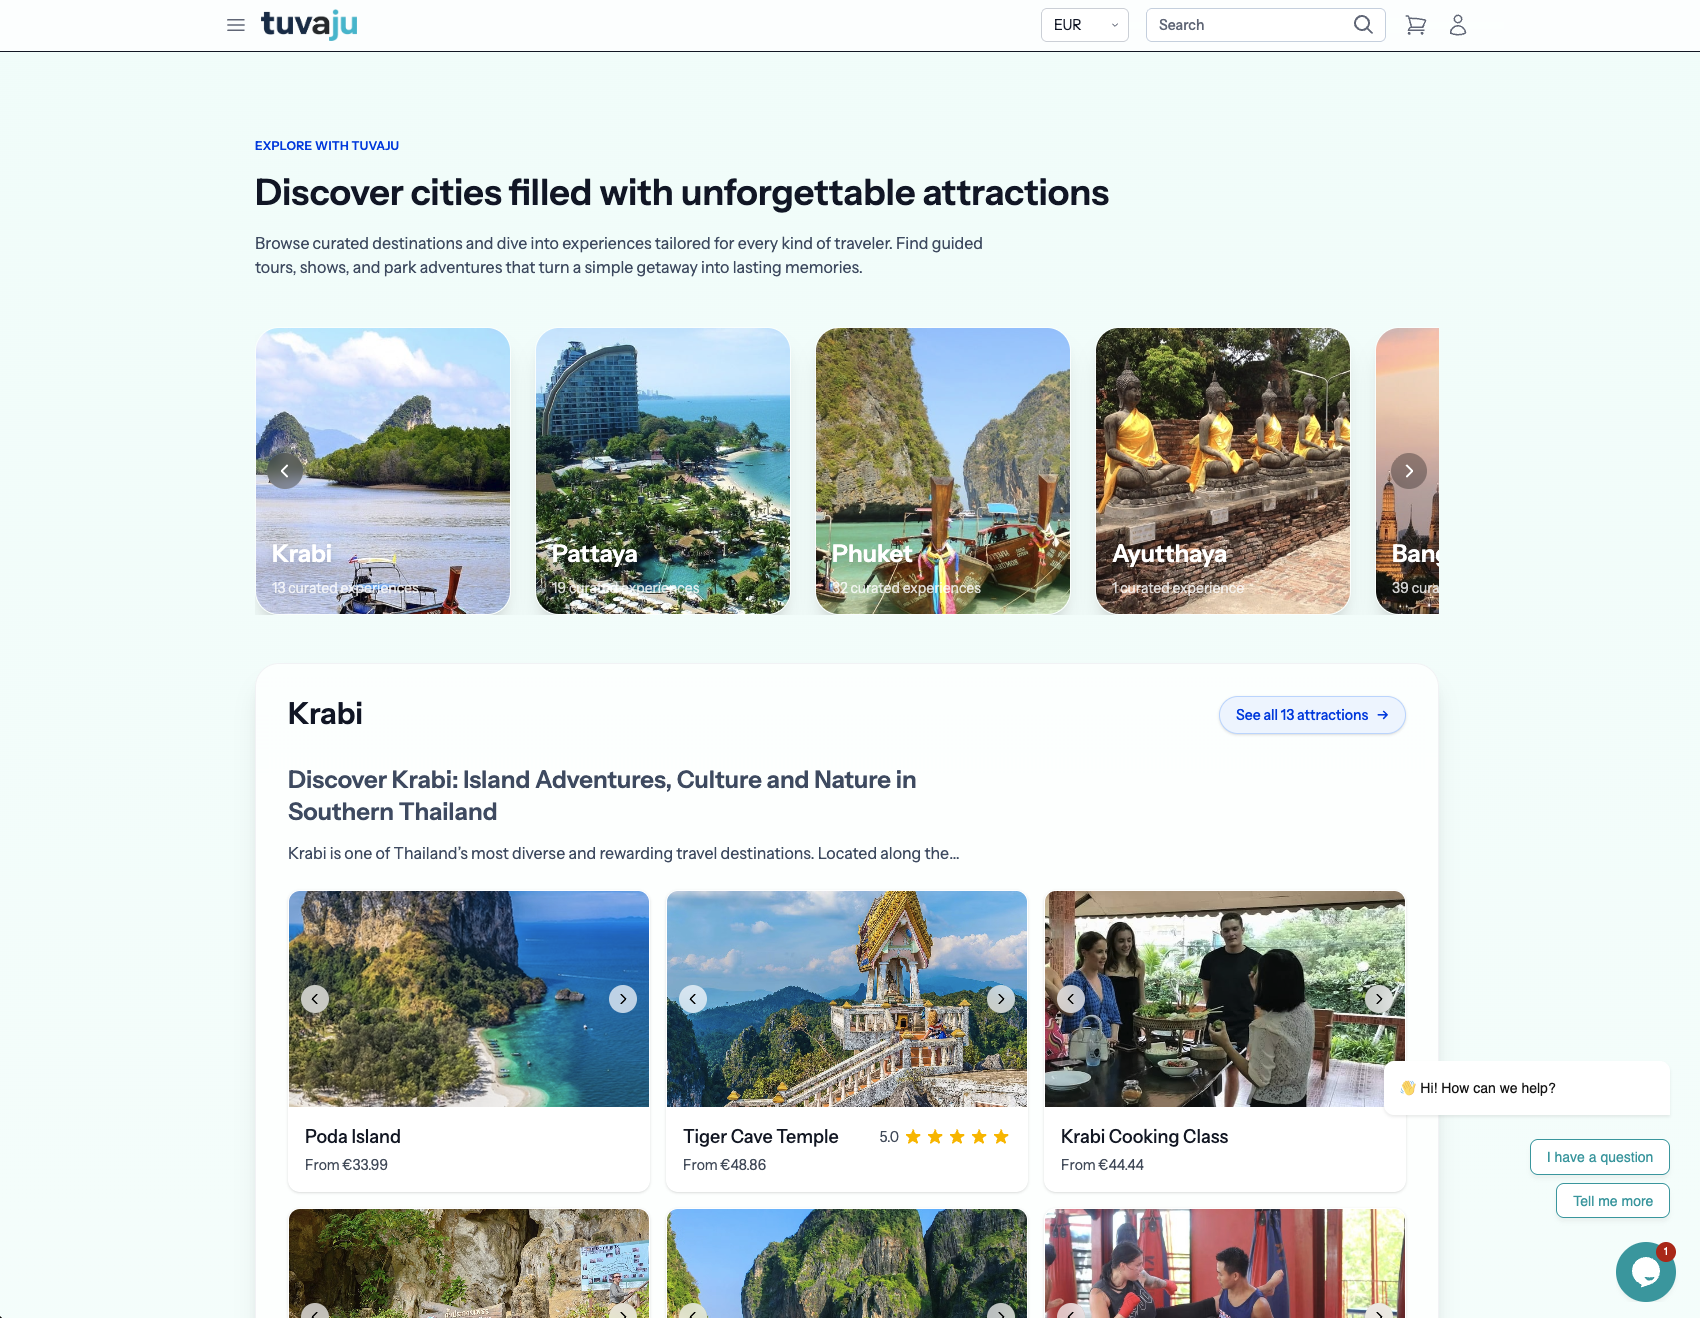This screenshot has width=1700, height=1318.
Task: Click the Krabi description paragraph ending with ellipsis
Action: pos(624,854)
